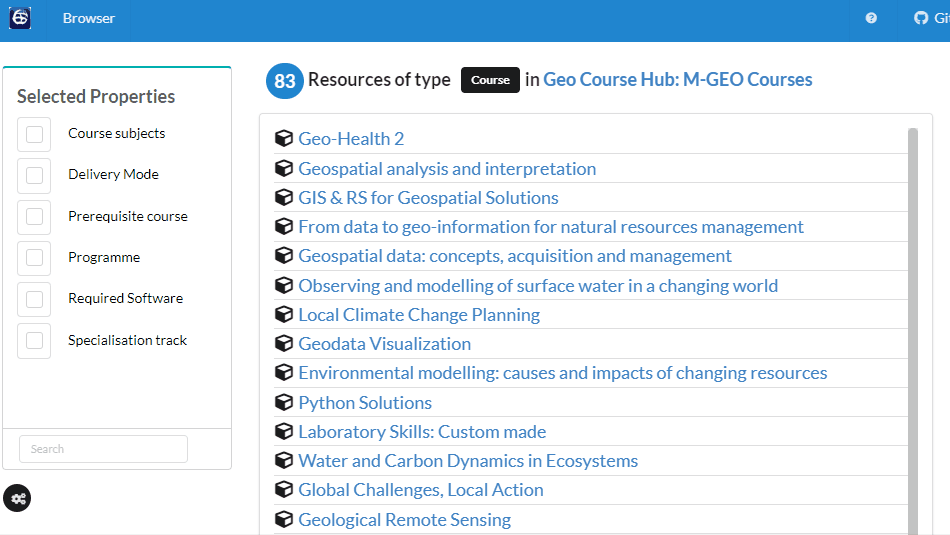Toggle the Delivery Mode checkbox
This screenshot has height=535, width=950.
[x=34, y=175]
